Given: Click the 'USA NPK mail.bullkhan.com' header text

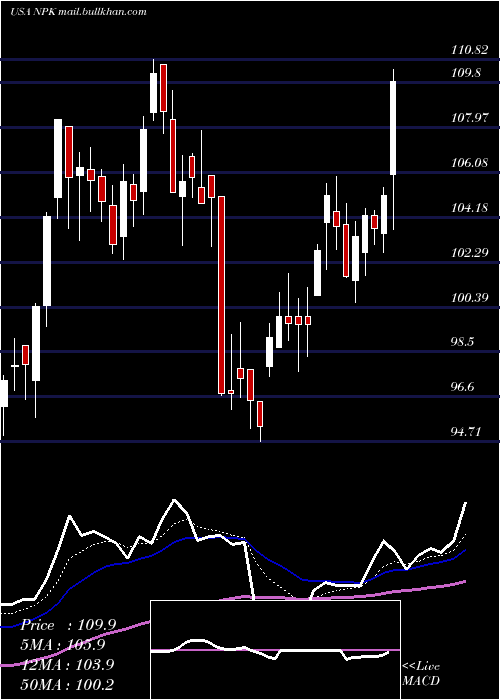Looking at the screenshot, I should [78, 12].
